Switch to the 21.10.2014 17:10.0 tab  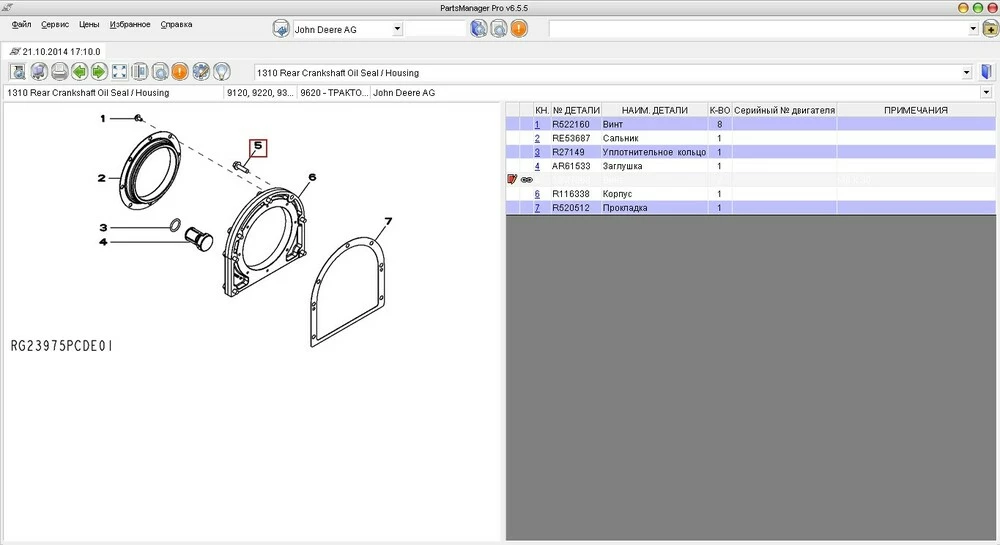tap(54, 51)
